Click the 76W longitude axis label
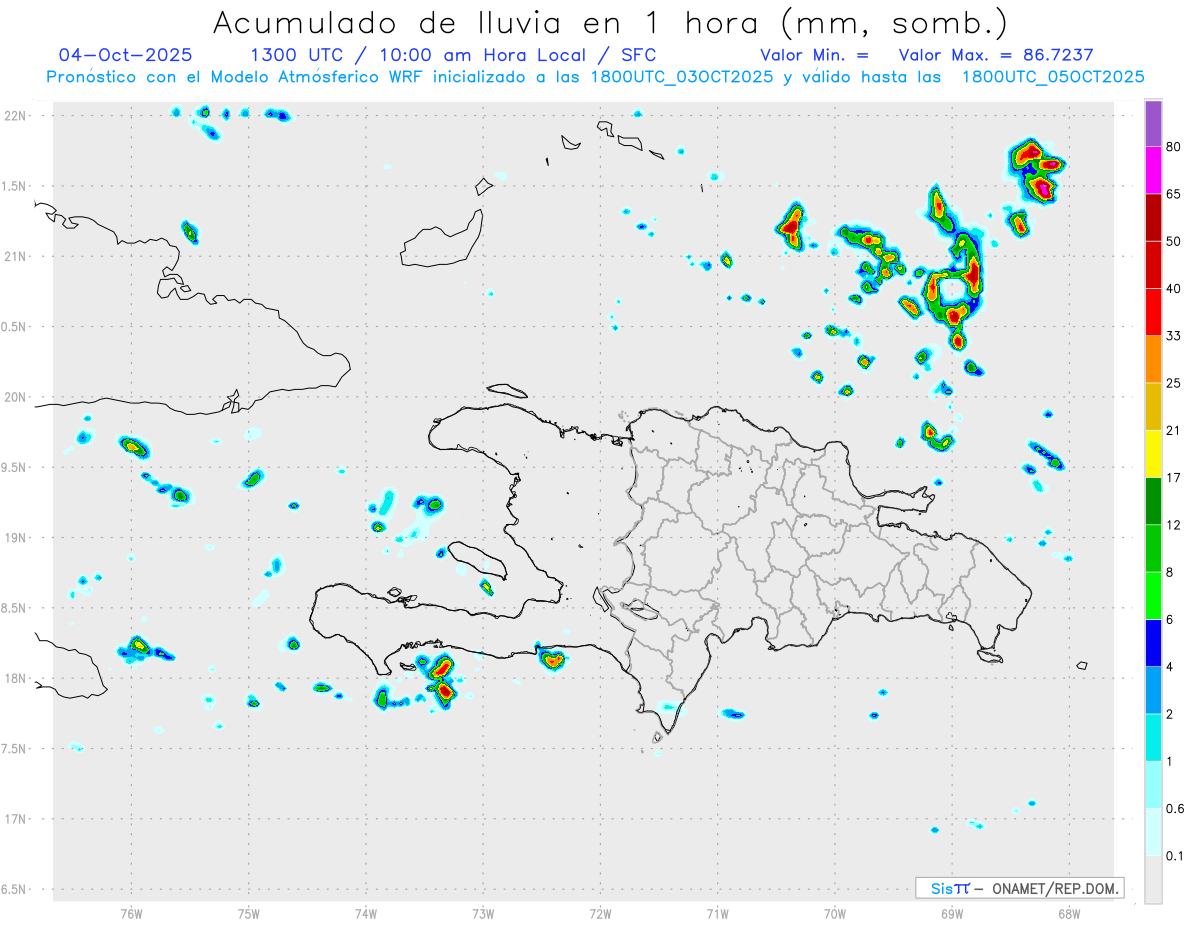The width and height of the screenshot is (1200, 927). coord(131,913)
